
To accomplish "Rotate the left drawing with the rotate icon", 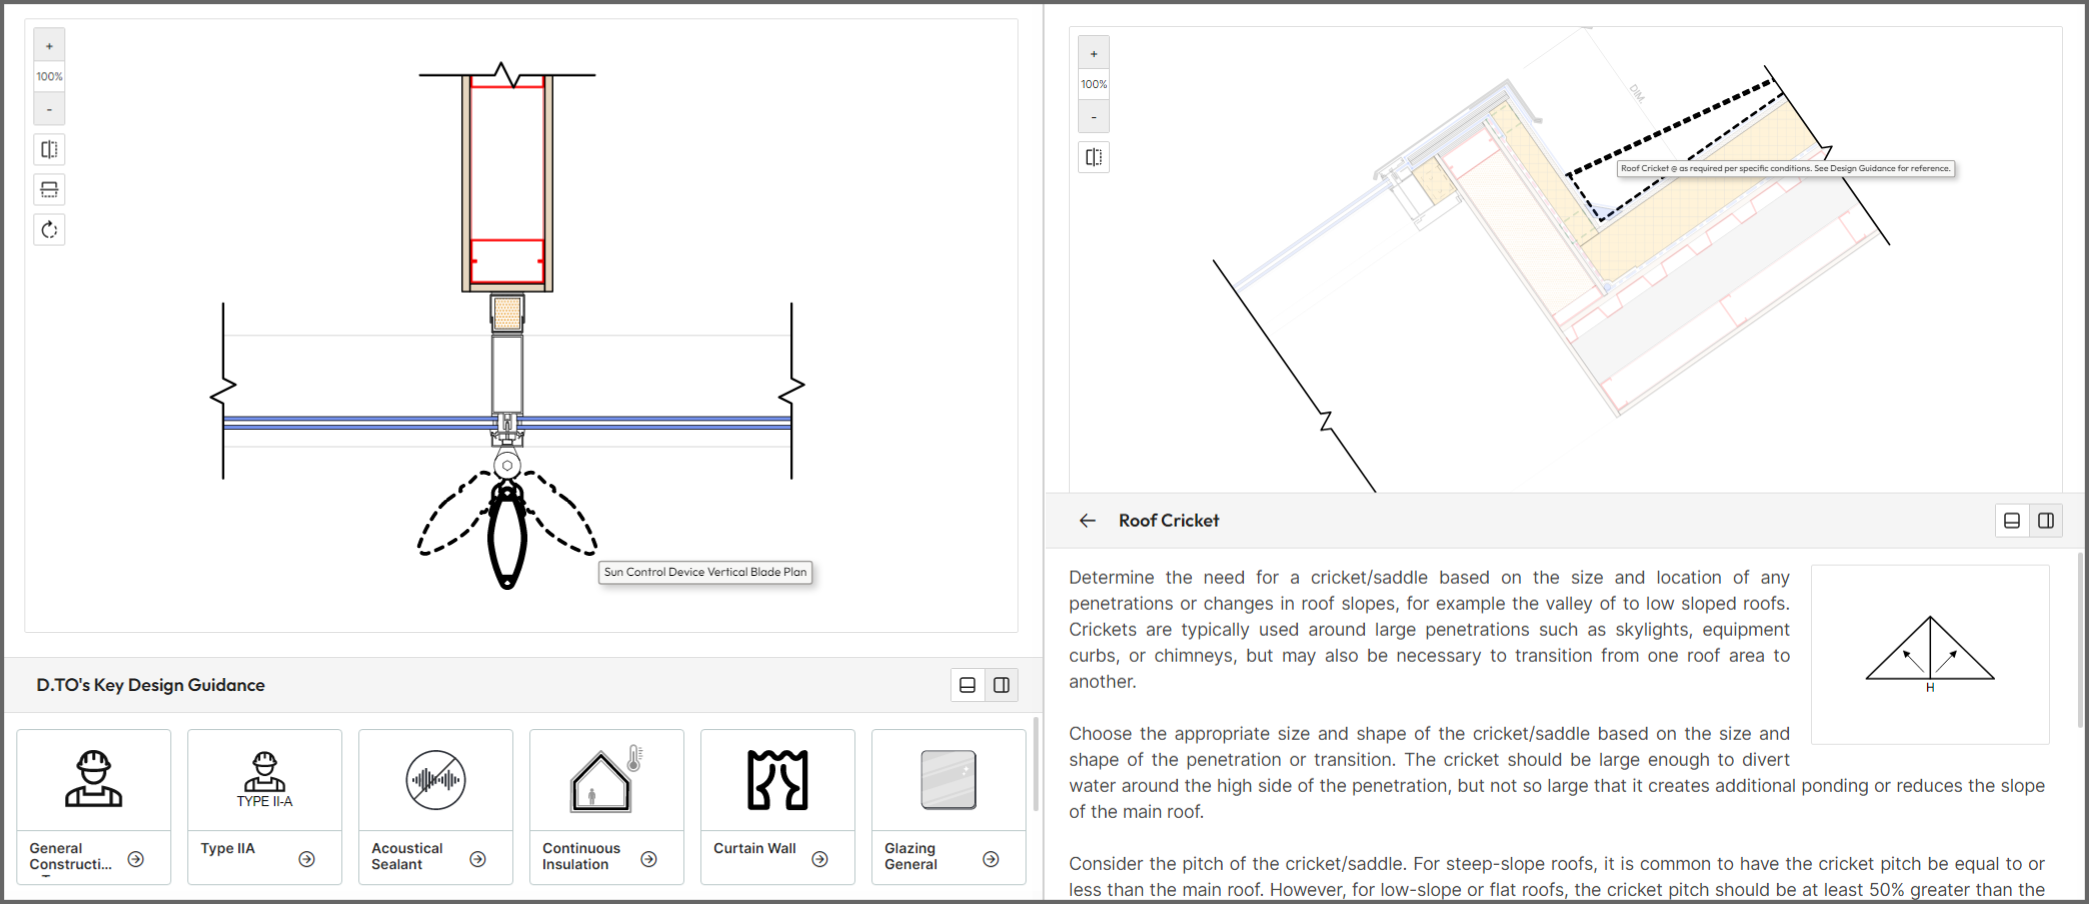I will point(49,230).
